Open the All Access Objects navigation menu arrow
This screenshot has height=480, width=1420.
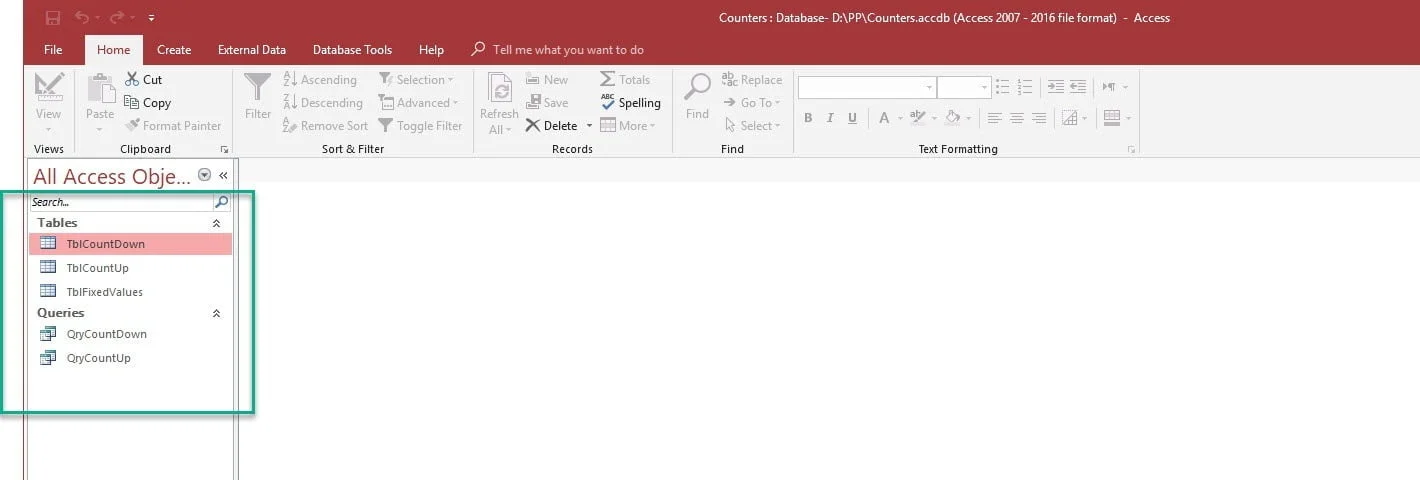coord(205,175)
